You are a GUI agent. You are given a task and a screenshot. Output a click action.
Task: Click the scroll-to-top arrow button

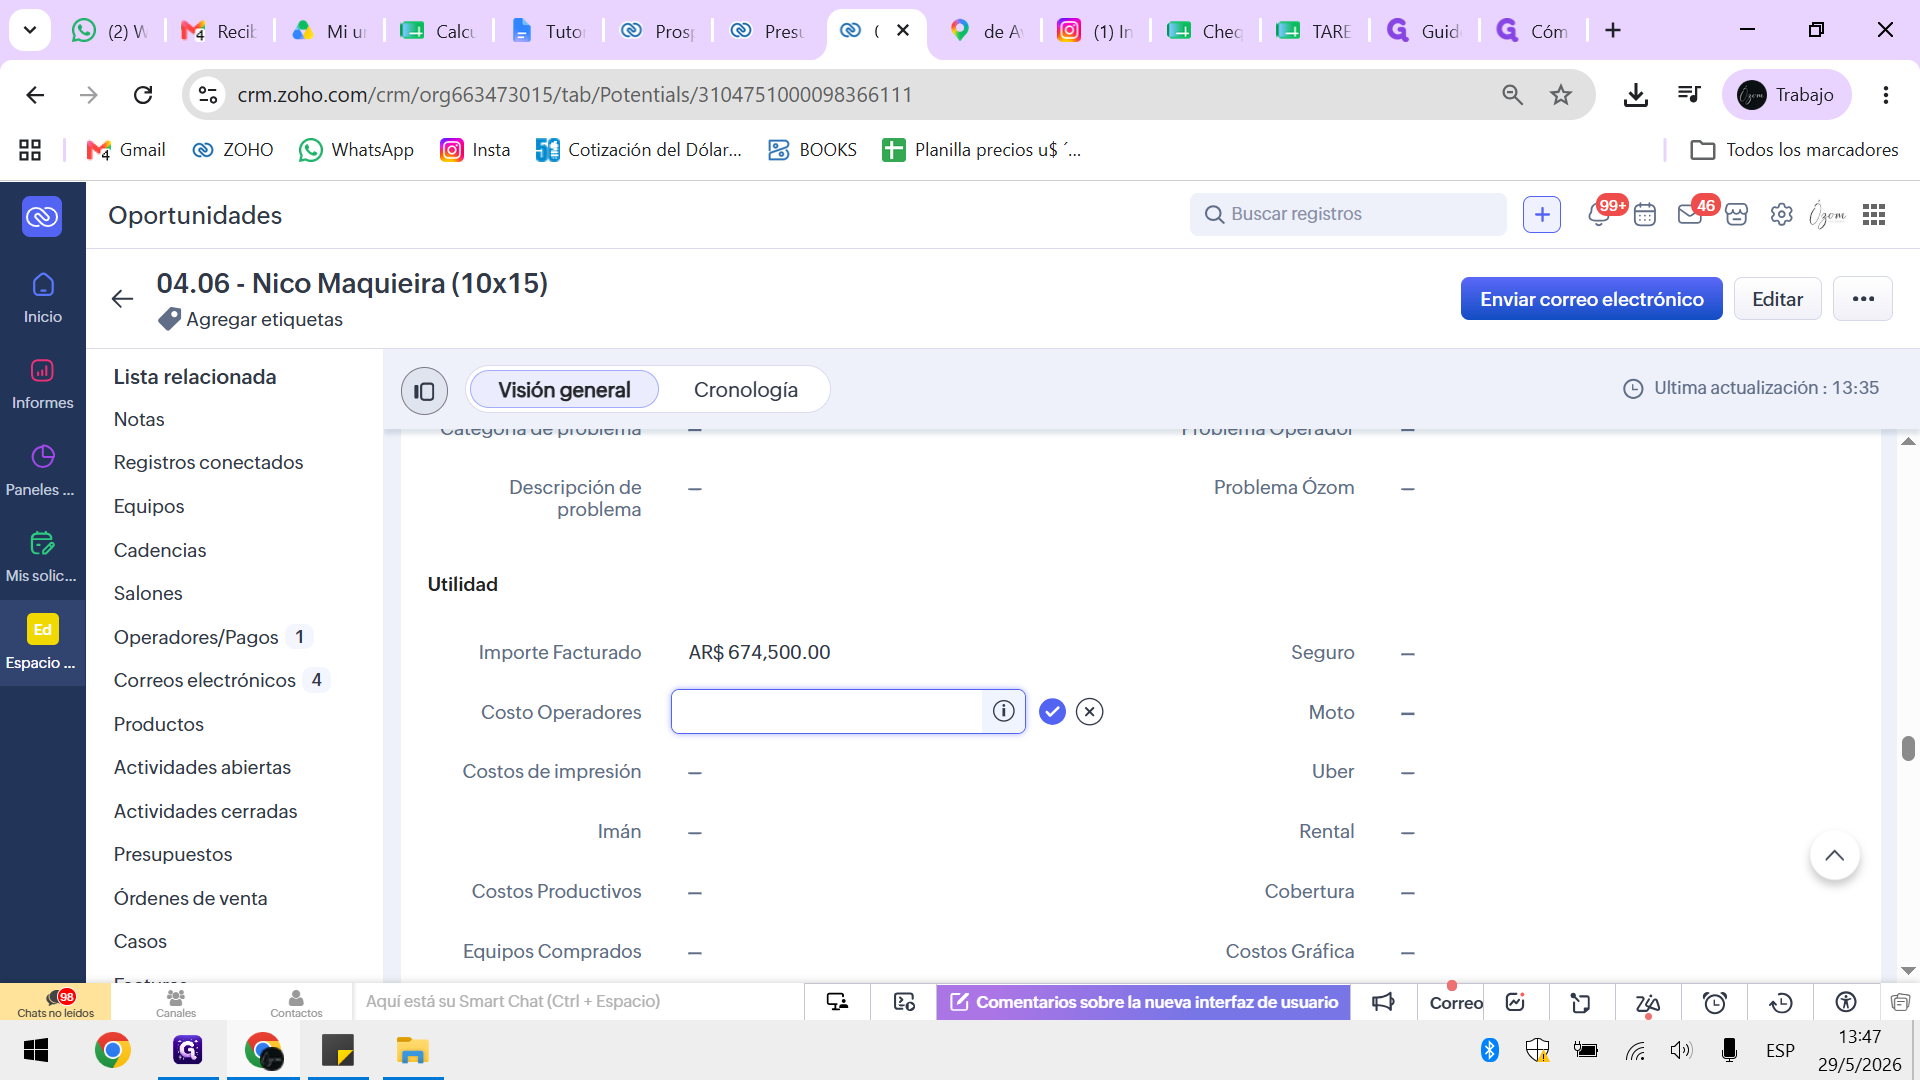(1834, 855)
